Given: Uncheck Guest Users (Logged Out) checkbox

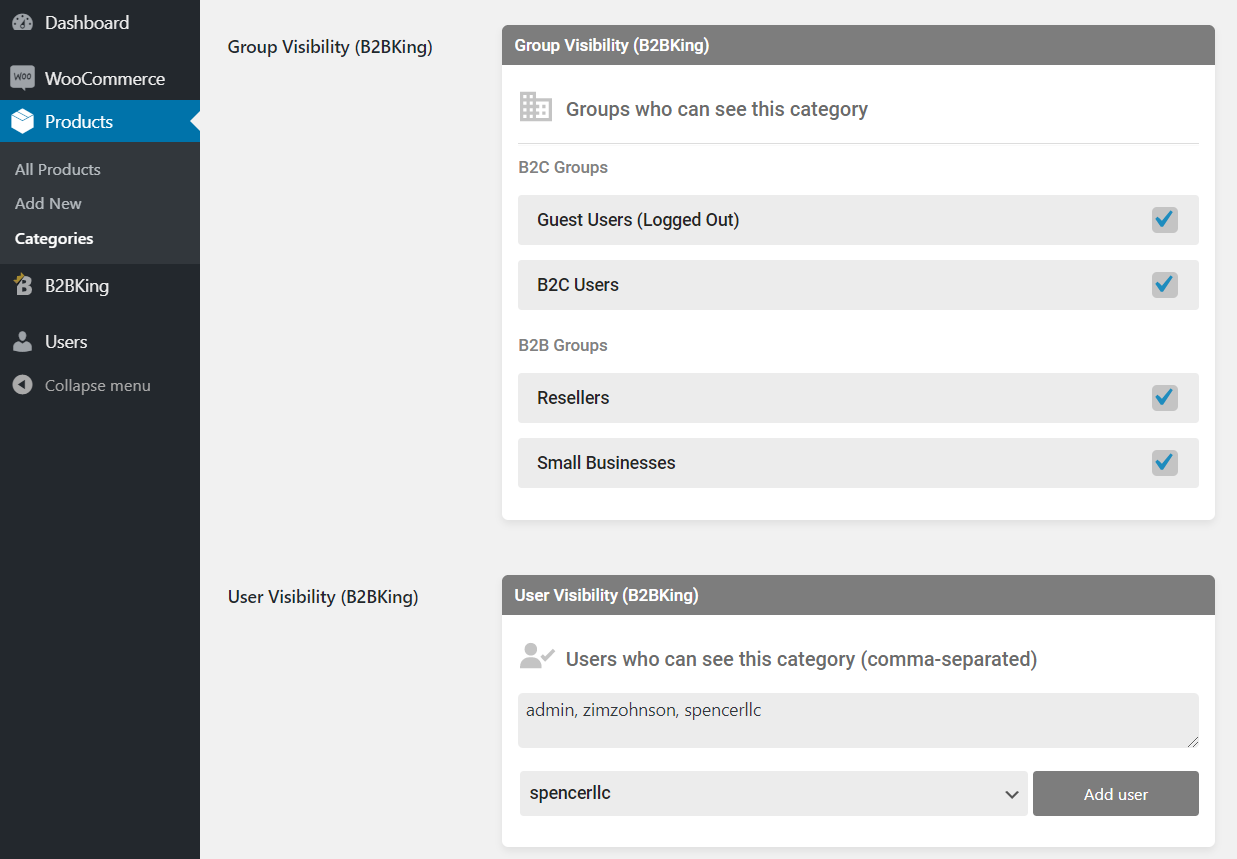Looking at the screenshot, I should (x=1164, y=220).
